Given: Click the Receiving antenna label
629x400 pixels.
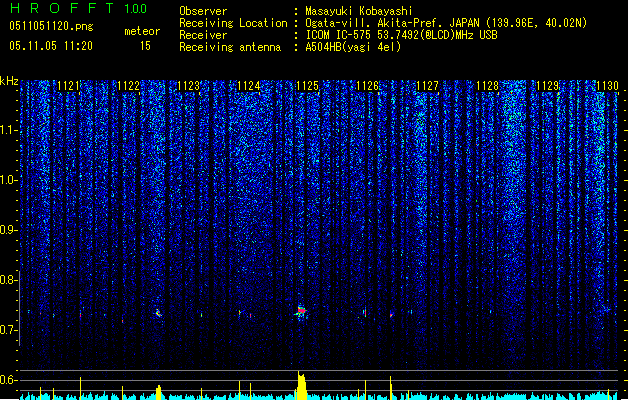Looking at the screenshot, I should tap(230, 47).
